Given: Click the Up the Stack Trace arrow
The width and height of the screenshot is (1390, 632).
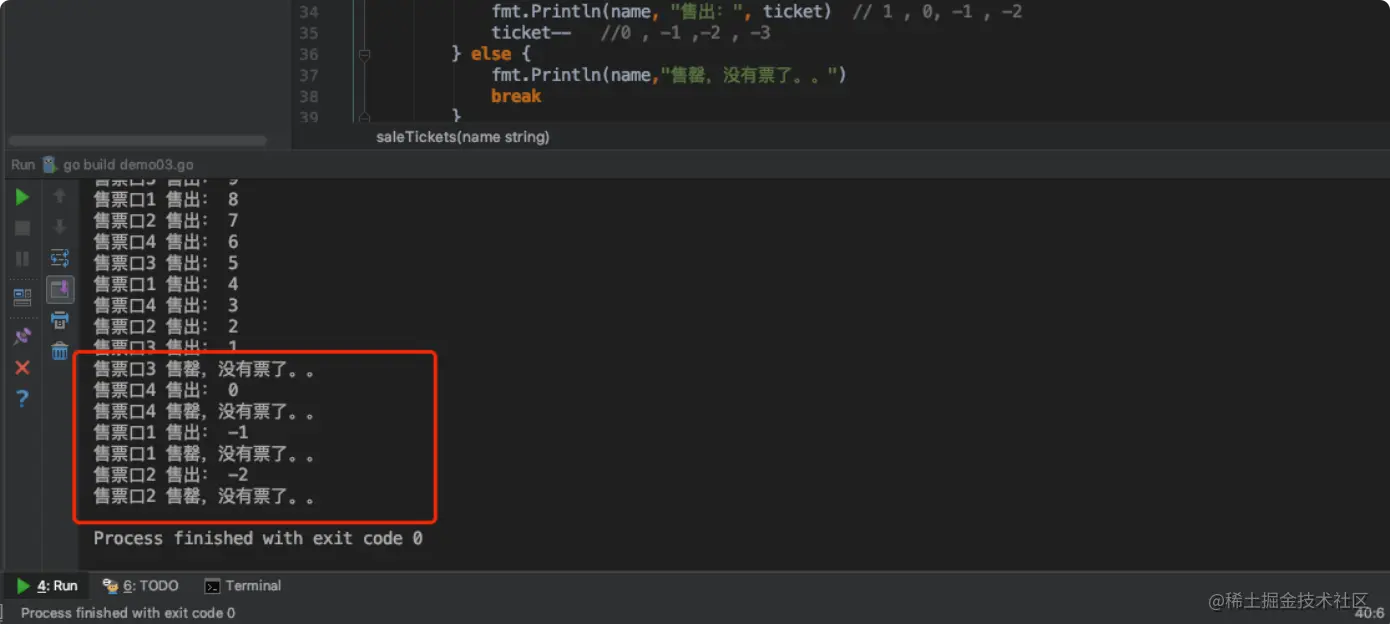Looking at the screenshot, I should (x=60, y=196).
